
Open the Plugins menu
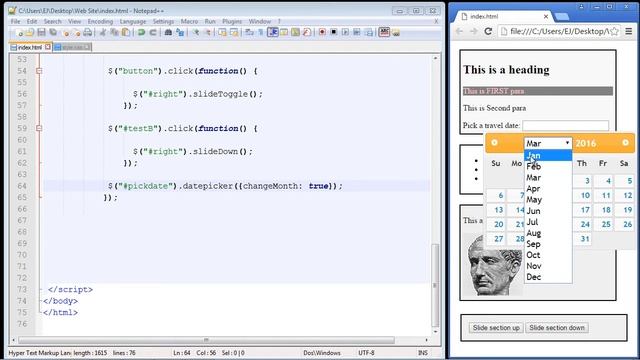(232, 21)
